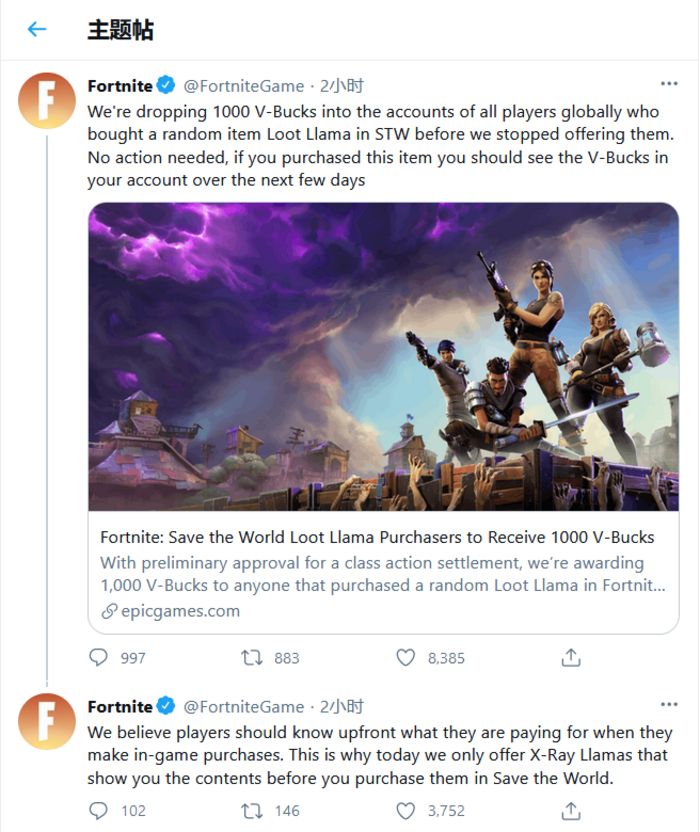This screenshot has height=832, width=700.
Task: Open the Fortnite Save the World image
Action: [x=383, y=357]
